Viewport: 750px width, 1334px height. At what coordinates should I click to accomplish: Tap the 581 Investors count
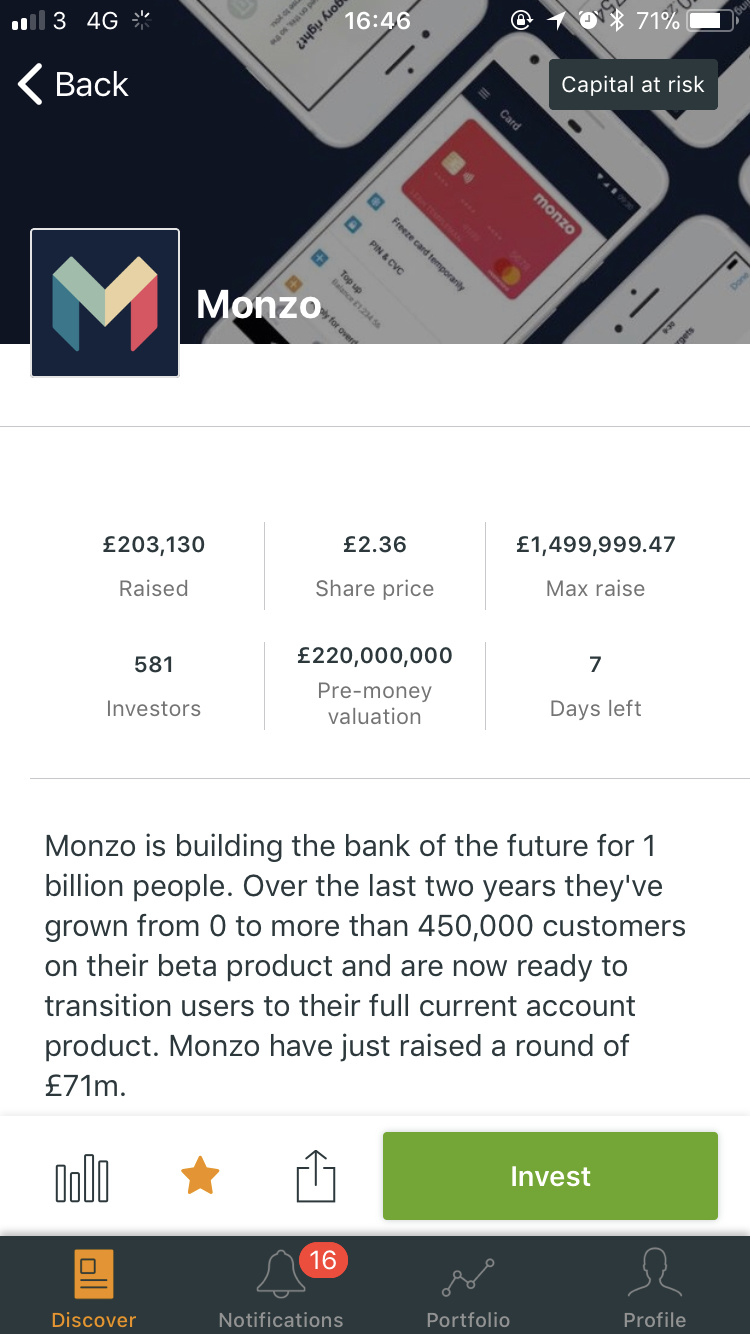pos(154,665)
